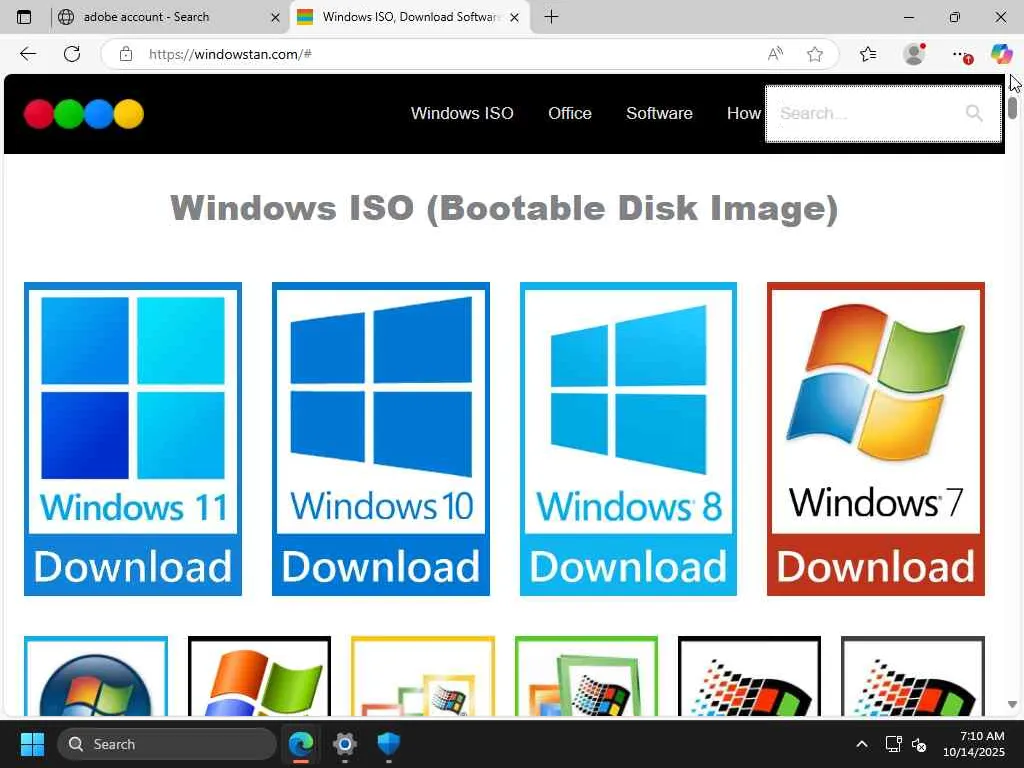Close the adobe account search tab
Image resolution: width=1024 pixels, height=768 pixels.
point(275,18)
